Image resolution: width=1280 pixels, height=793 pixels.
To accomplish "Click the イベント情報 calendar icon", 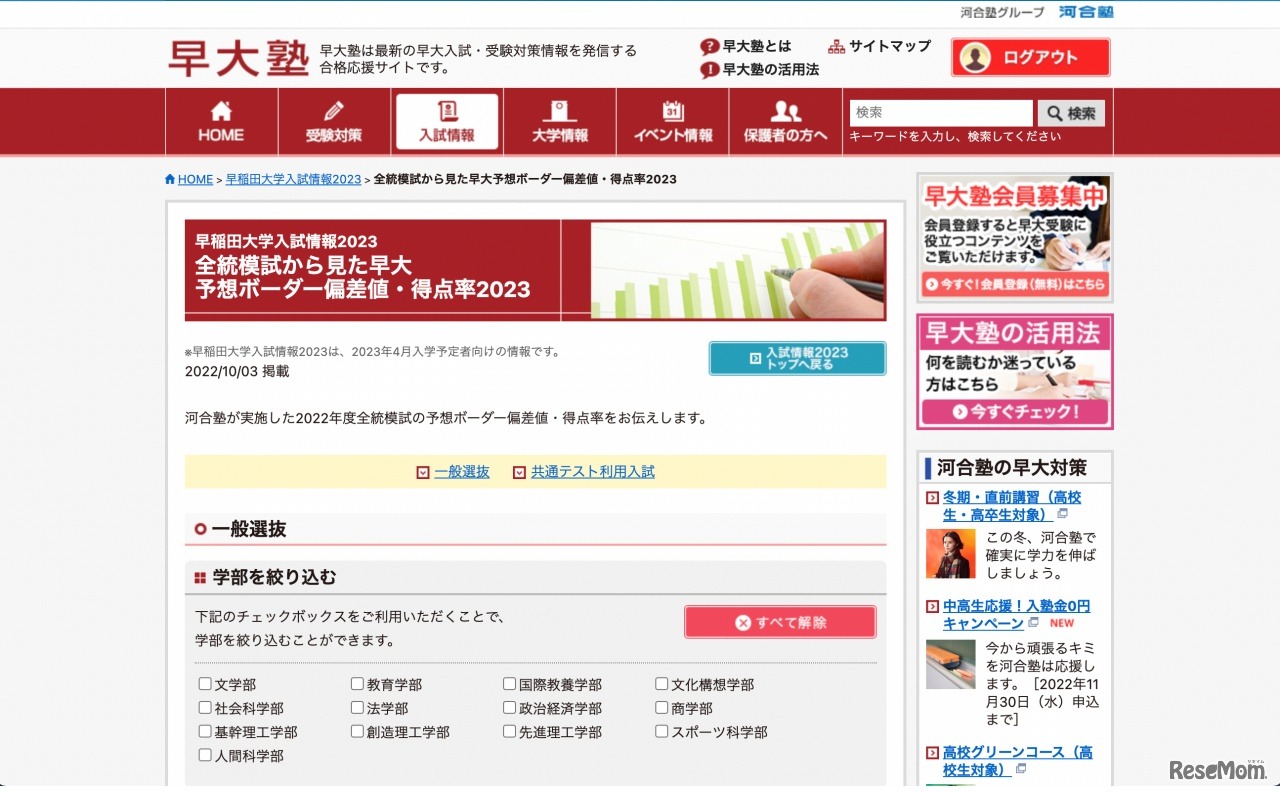I will coord(672,108).
